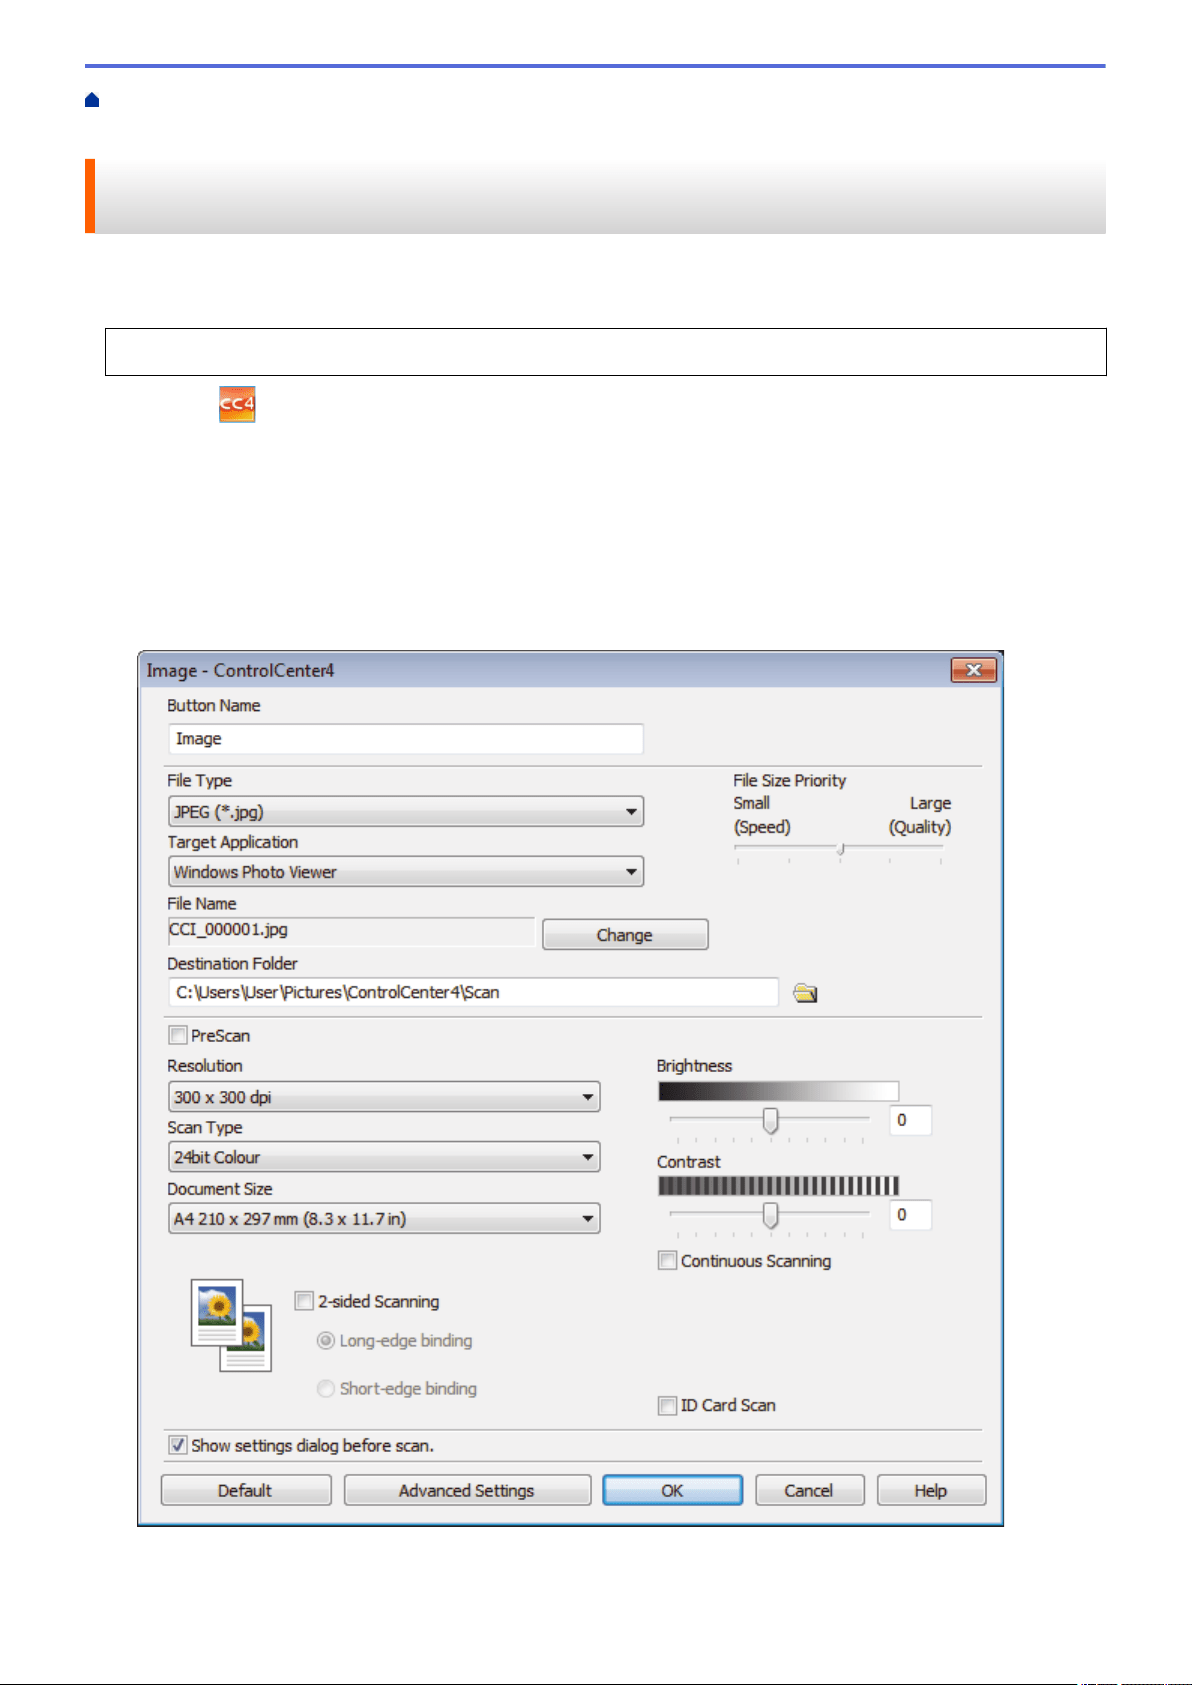Confirm with the OK button
The height and width of the screenshot is (1685, 1192).
click(x=673, y=1490)
